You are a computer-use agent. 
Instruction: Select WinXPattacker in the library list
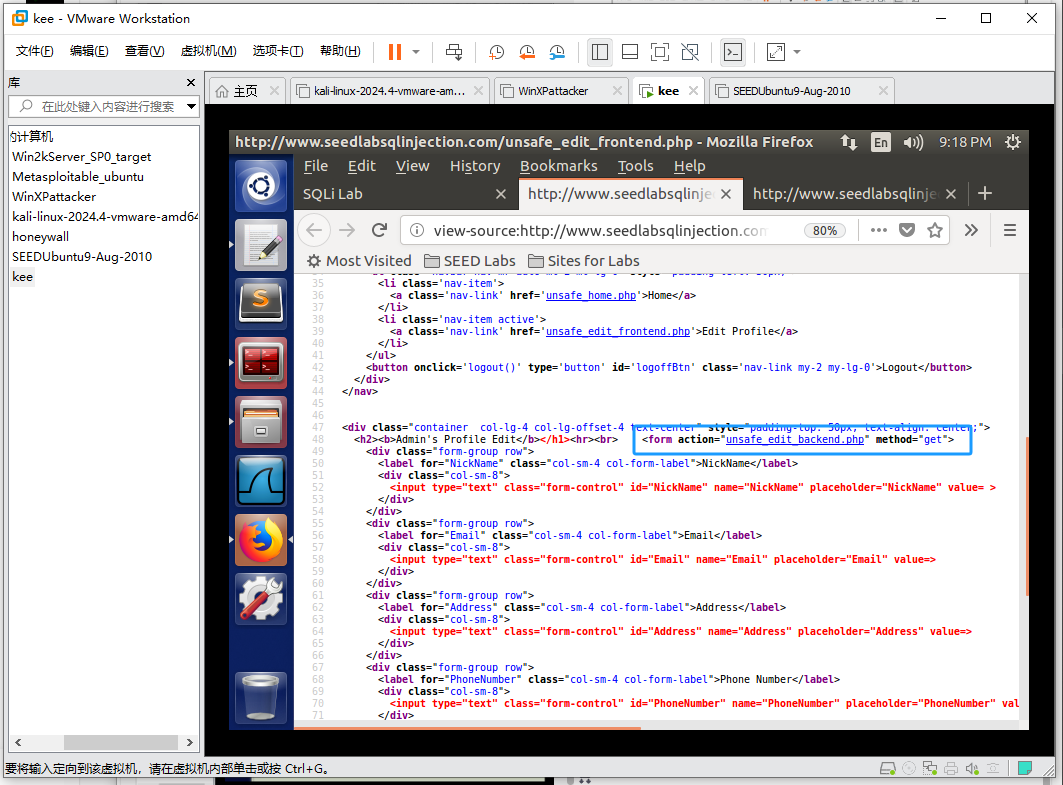[x=54, y=197]
